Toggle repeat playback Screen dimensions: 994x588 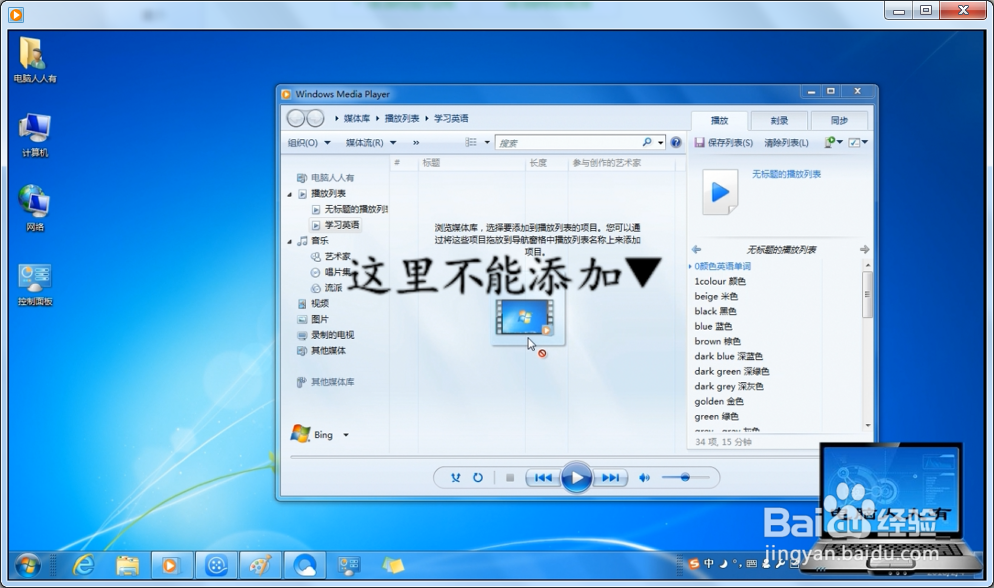coord(478,478)
